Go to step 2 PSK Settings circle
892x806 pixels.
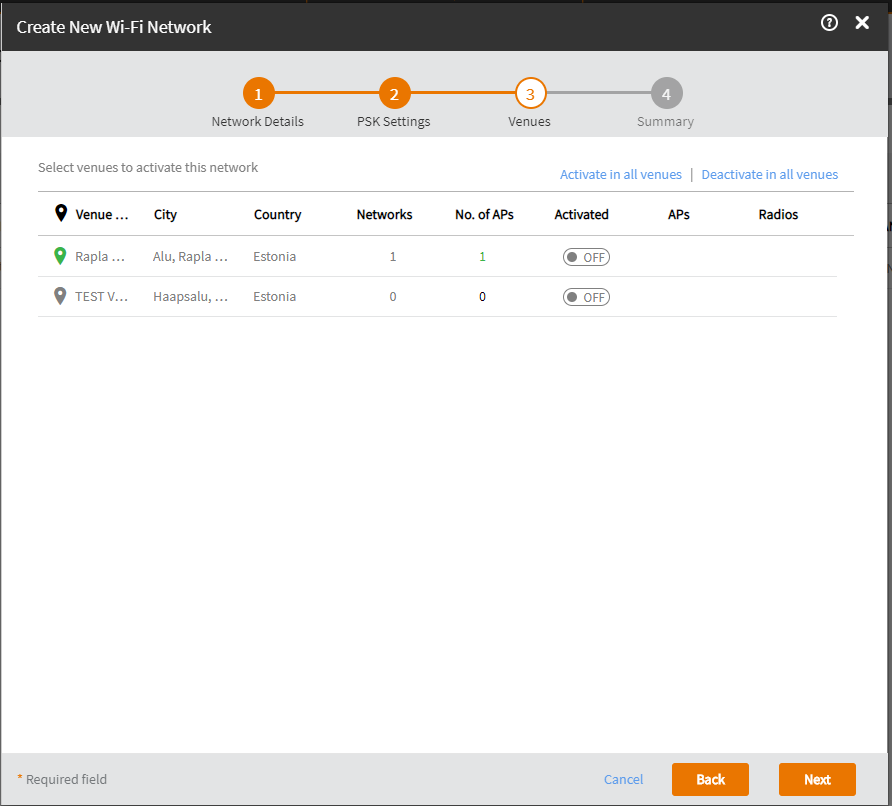pyautogui.click(x=394, y=95)
